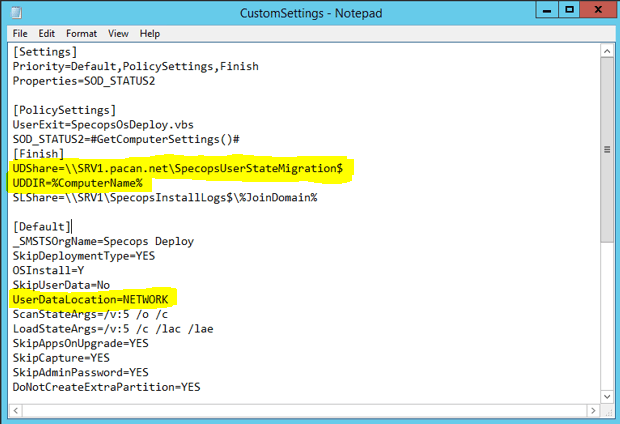Image resolution: width=620 pixels, height=424 pixels.
Task: Click the _SMSTSOrgName=Specops Deploy line
Action: (103, 241)
